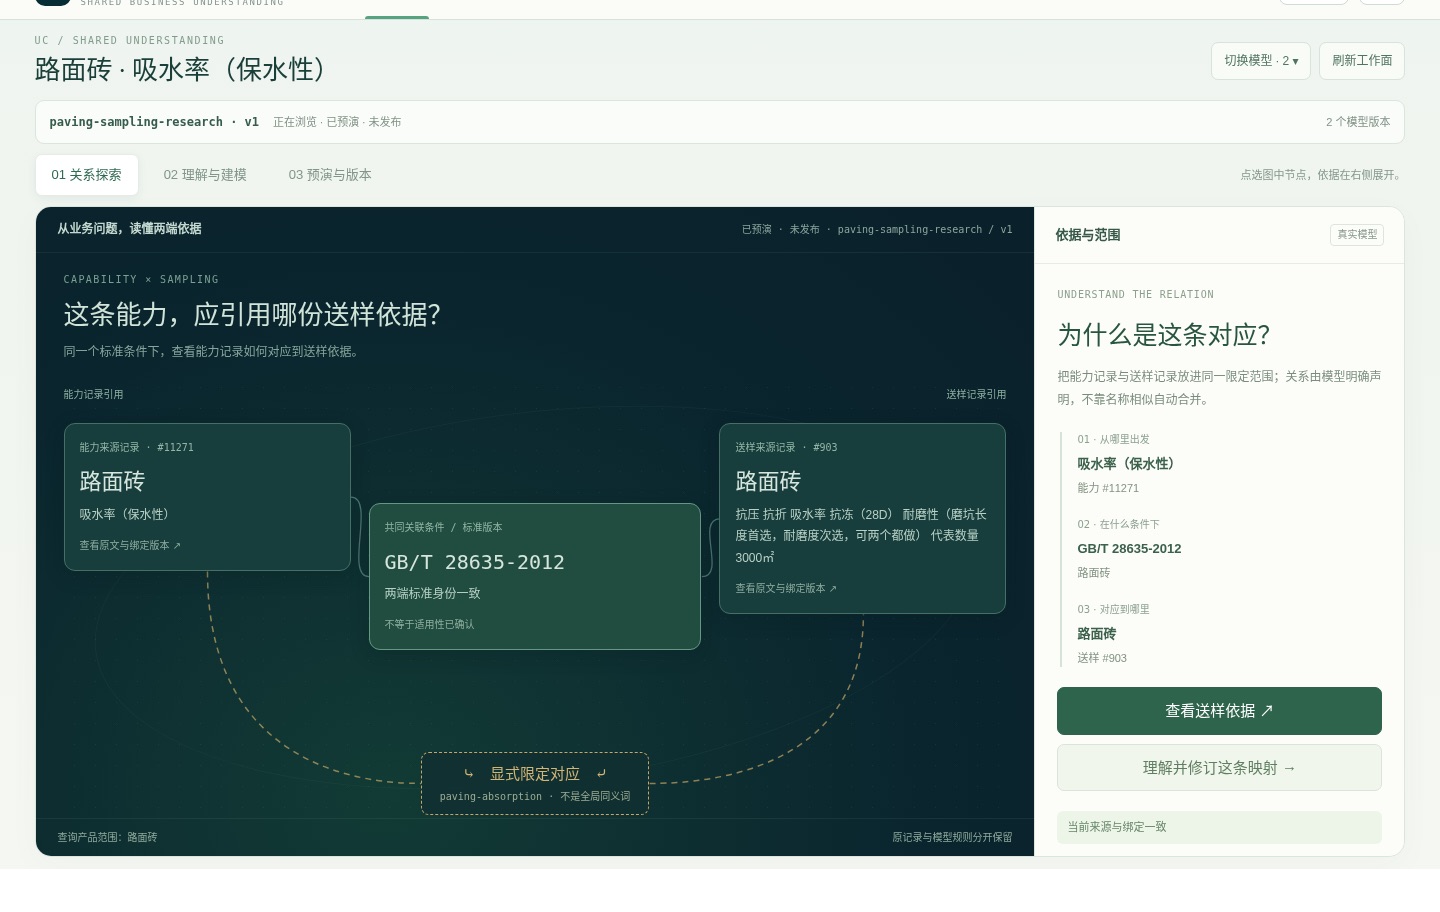Click the 真实模型 badge
This screenshot has width=1440, height=912.
tap(1357, 234)
